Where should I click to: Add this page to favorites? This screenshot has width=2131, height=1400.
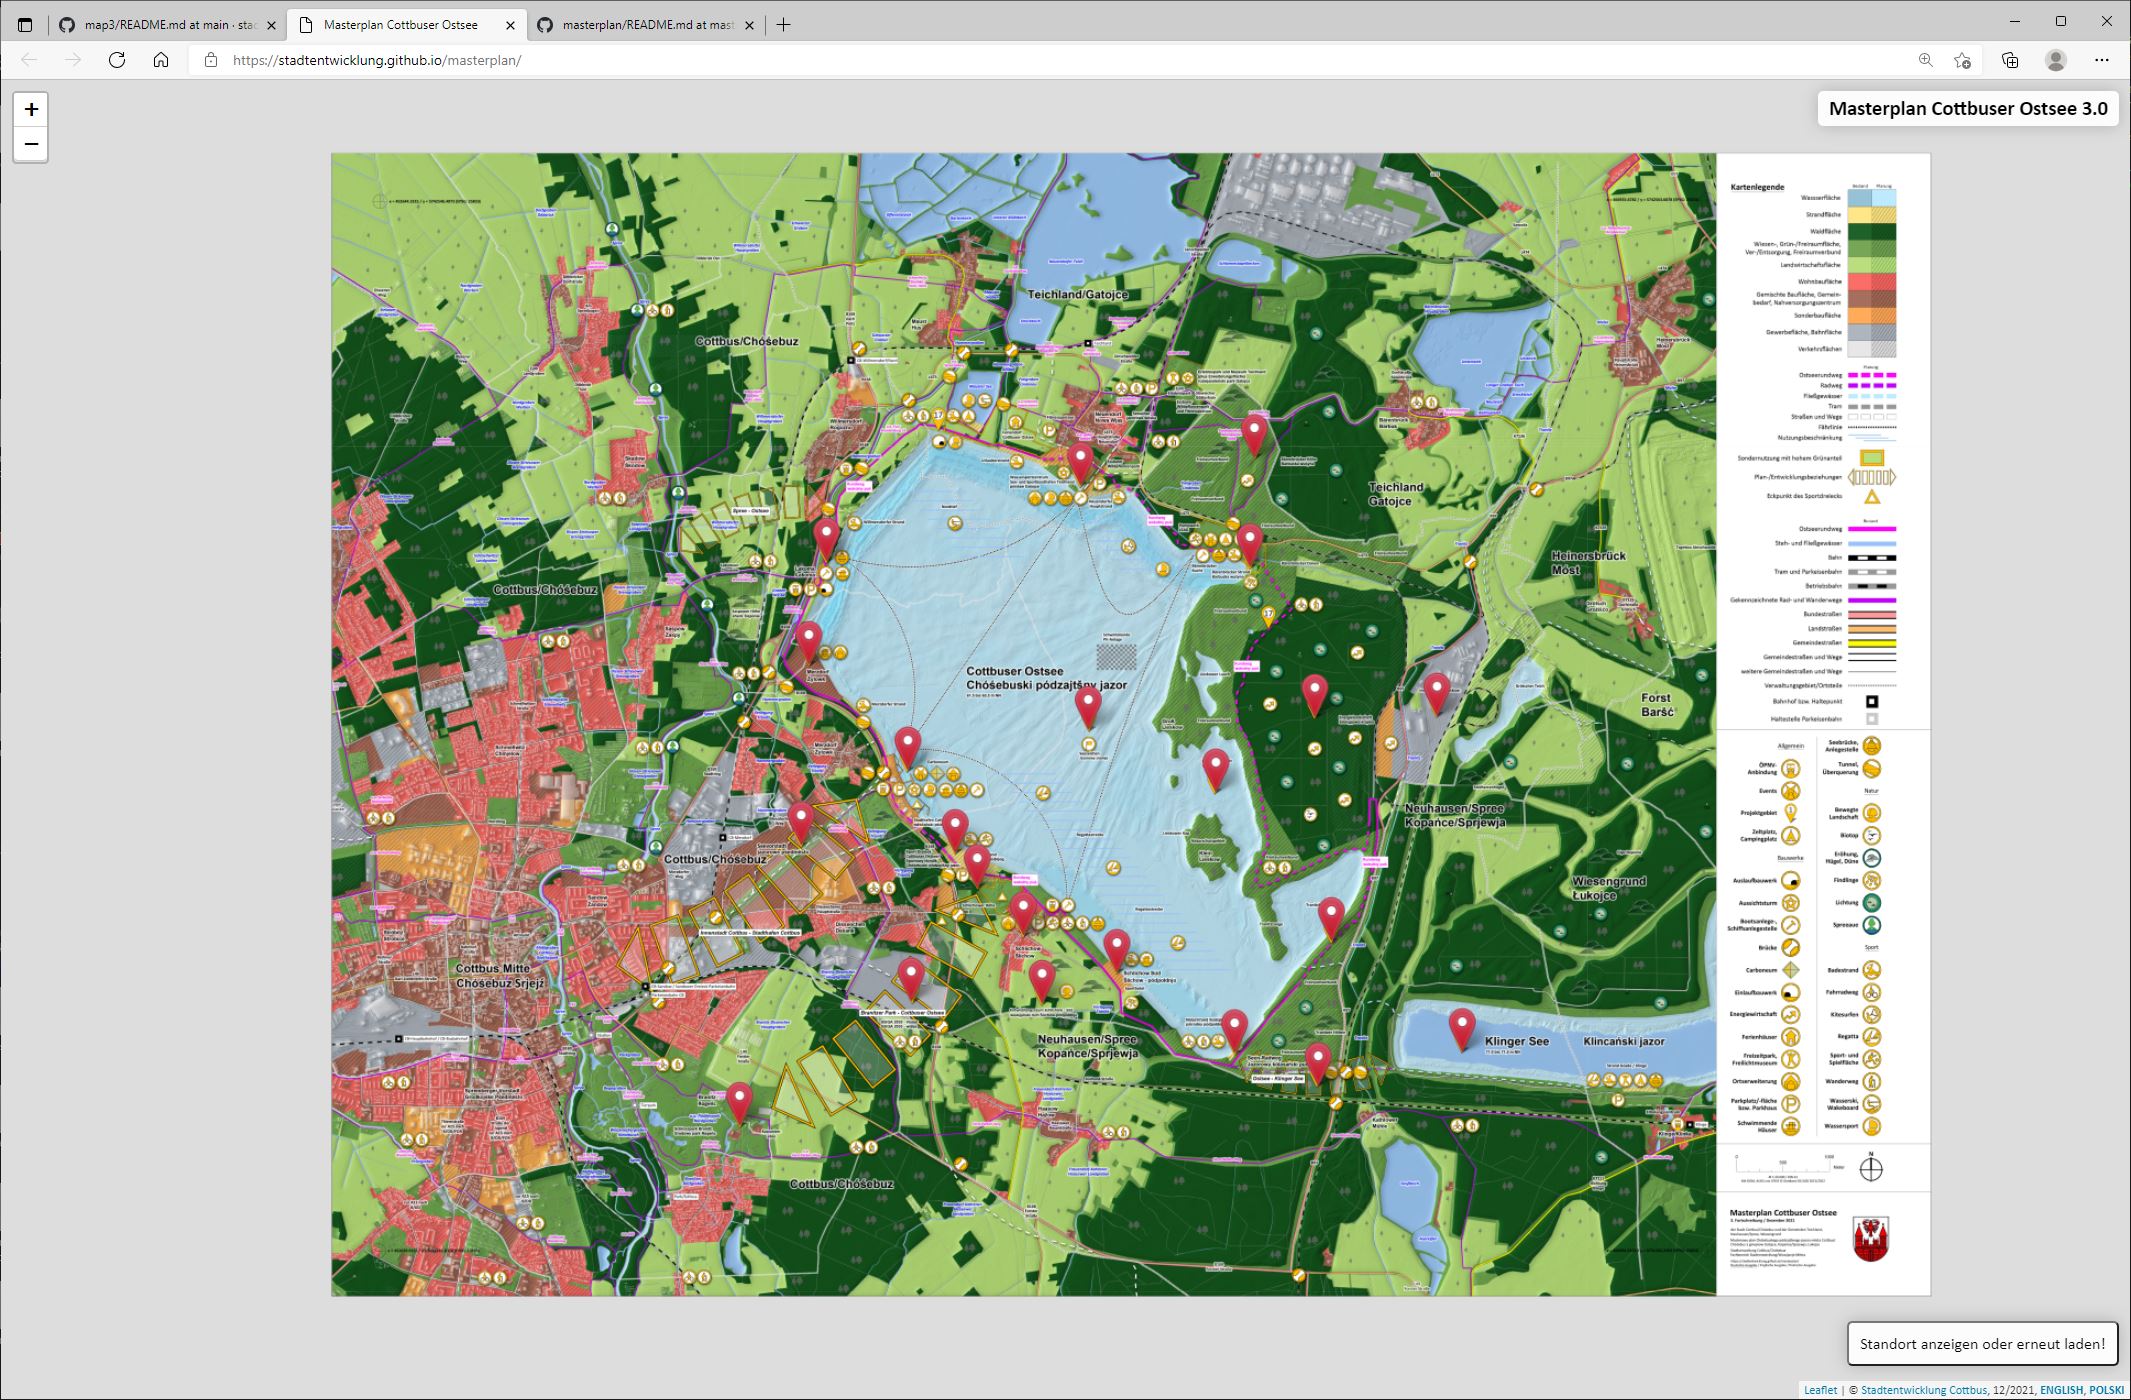1962,60
